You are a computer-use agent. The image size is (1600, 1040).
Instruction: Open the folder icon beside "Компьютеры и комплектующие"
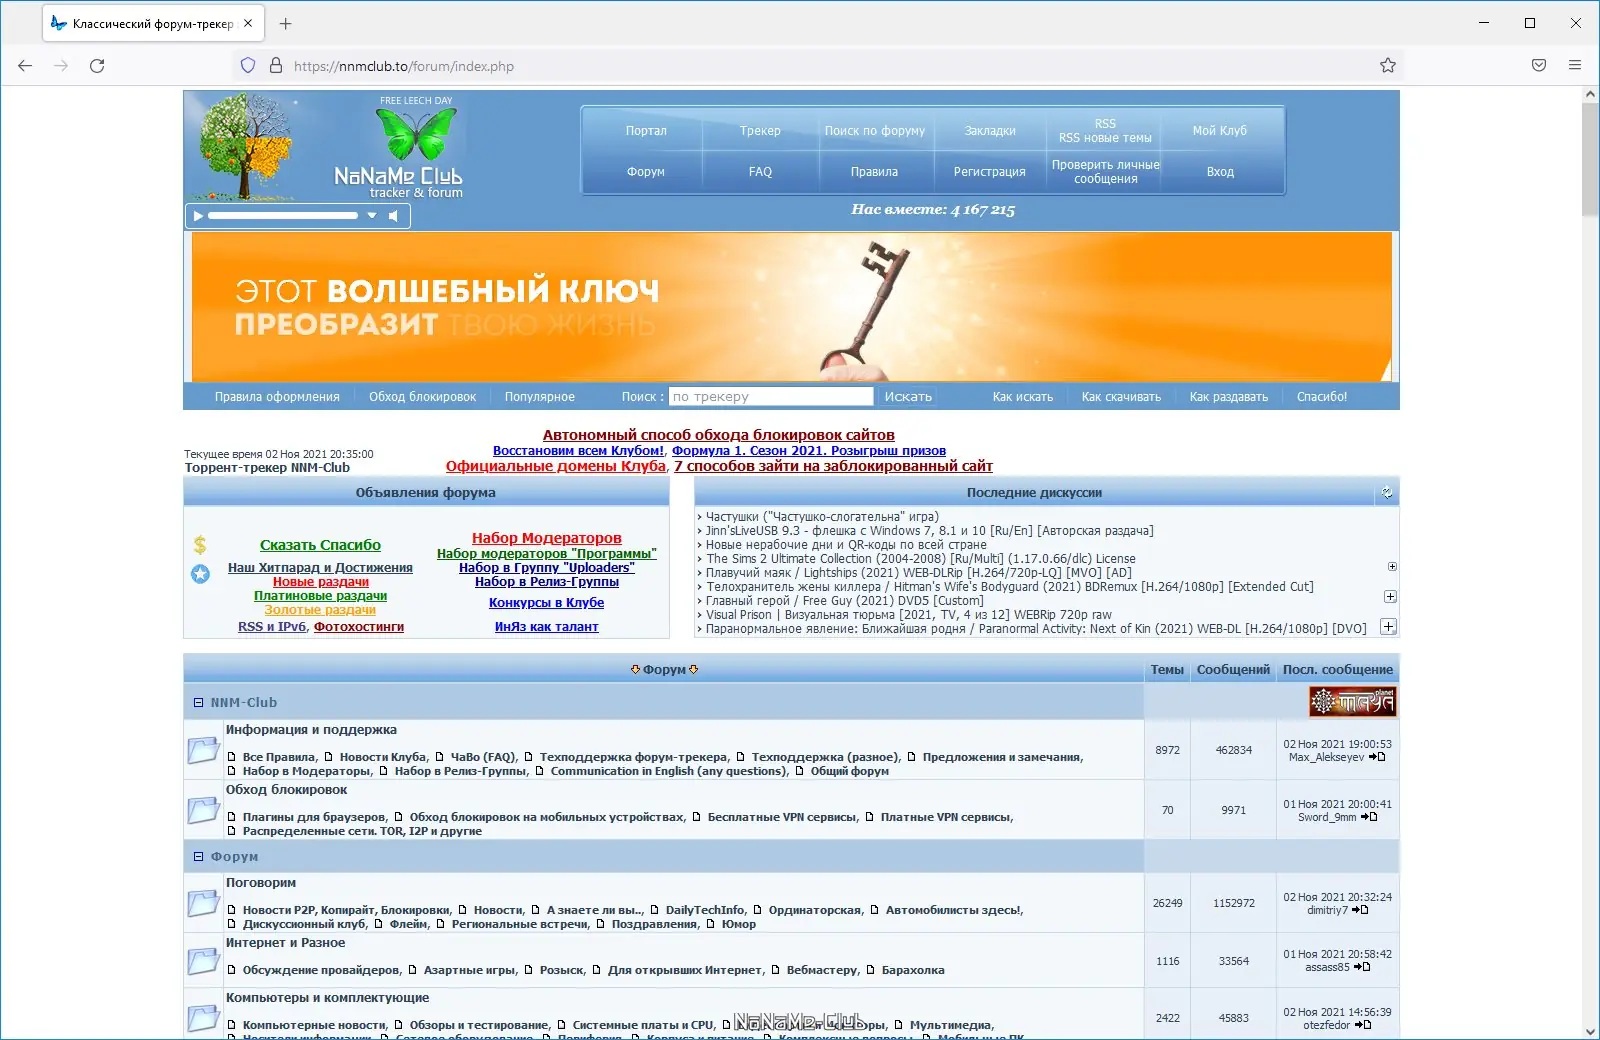[203, 1015]
